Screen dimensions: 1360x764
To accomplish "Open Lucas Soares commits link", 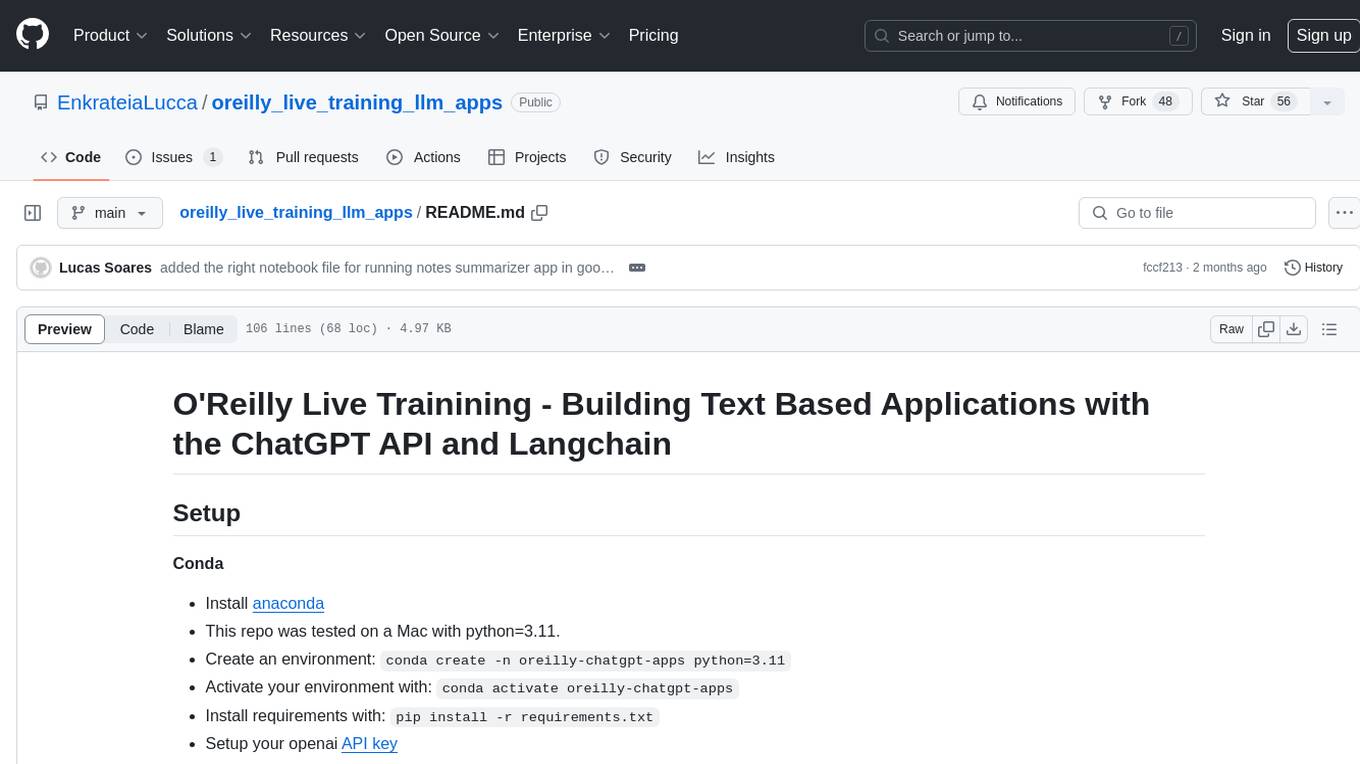I will click(105, 267).
